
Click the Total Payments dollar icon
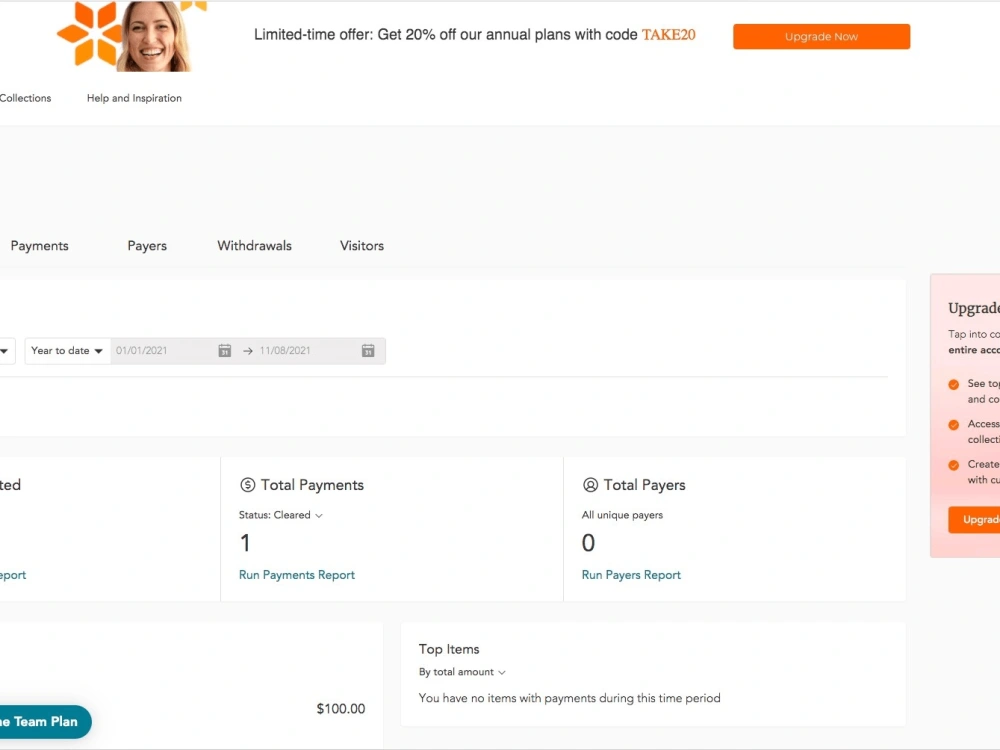click(247, 485)
